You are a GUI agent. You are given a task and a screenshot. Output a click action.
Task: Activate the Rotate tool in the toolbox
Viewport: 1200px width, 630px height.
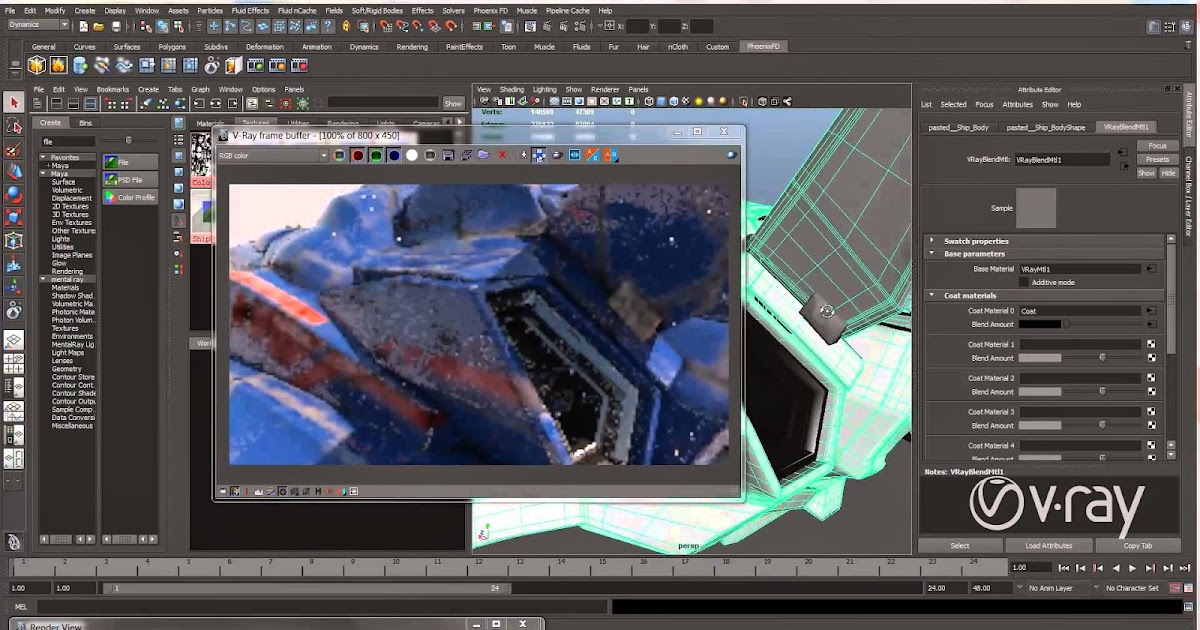pos(14,195)
